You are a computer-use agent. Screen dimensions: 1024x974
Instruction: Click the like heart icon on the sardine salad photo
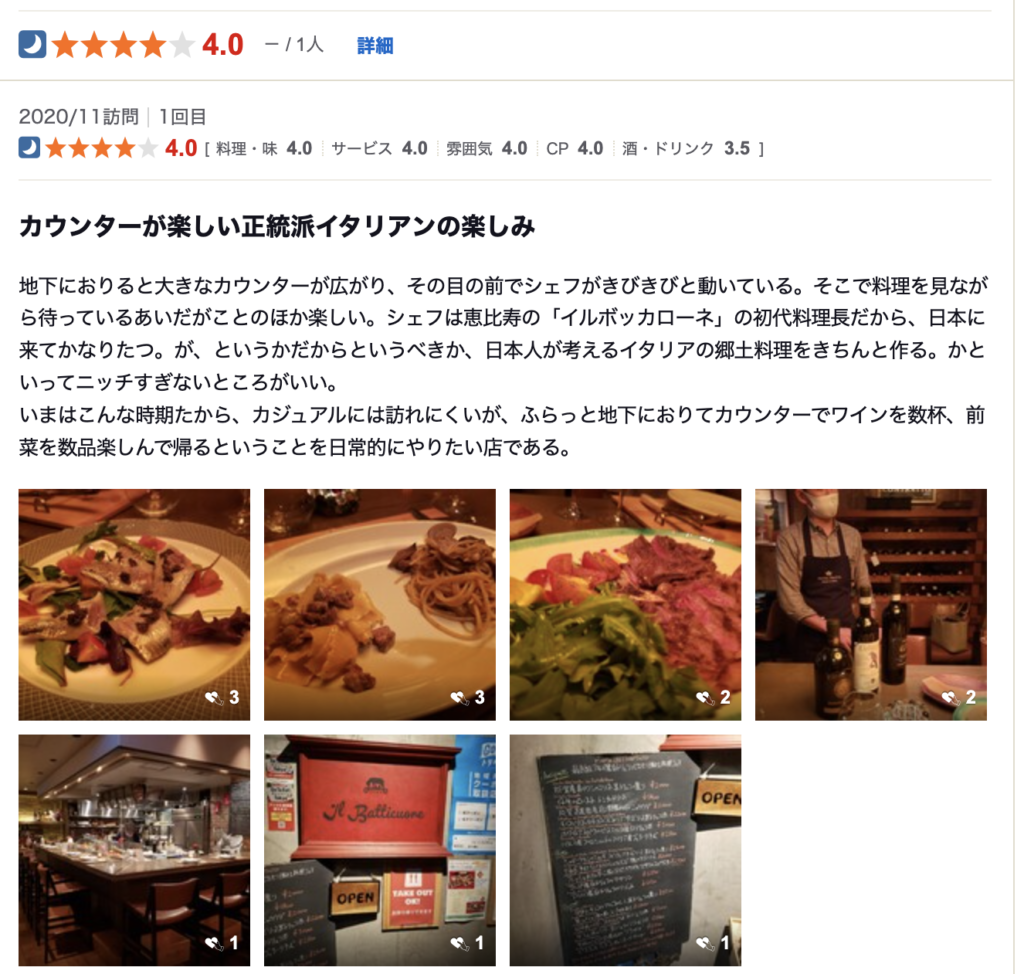214,698
